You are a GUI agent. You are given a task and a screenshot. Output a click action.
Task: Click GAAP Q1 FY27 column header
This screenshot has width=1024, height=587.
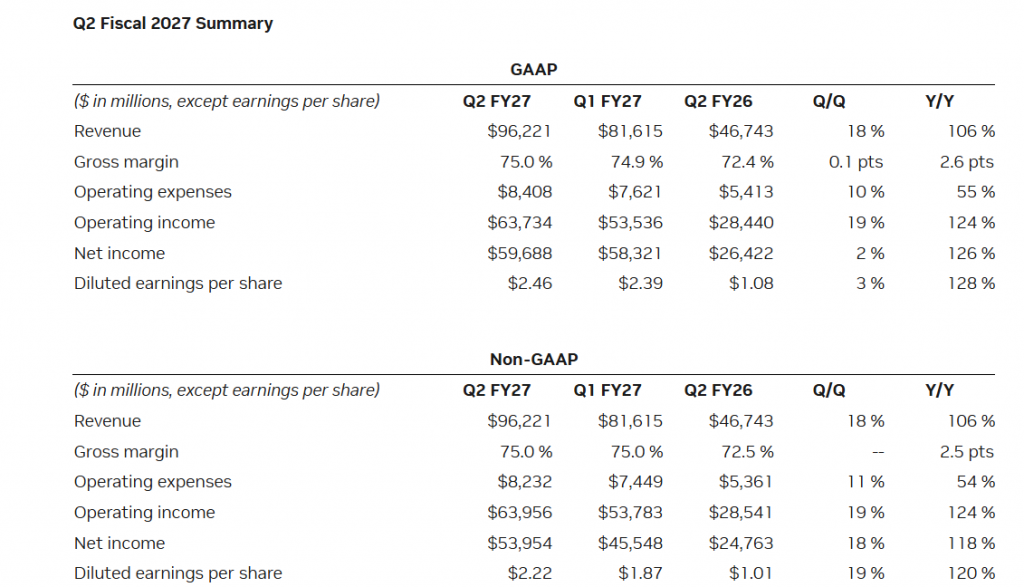click(x=607, y=101)
